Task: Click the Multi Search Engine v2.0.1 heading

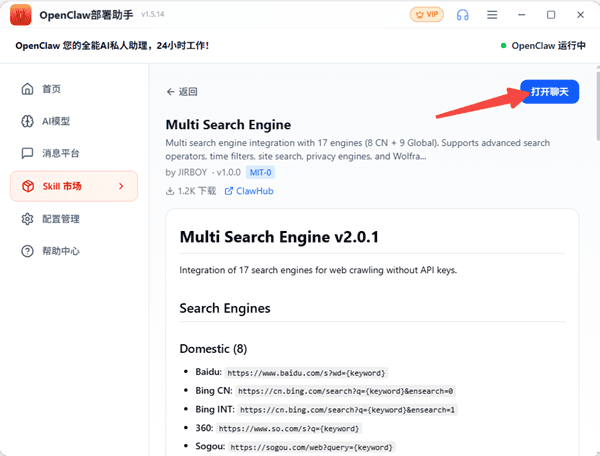Action: 279,237
